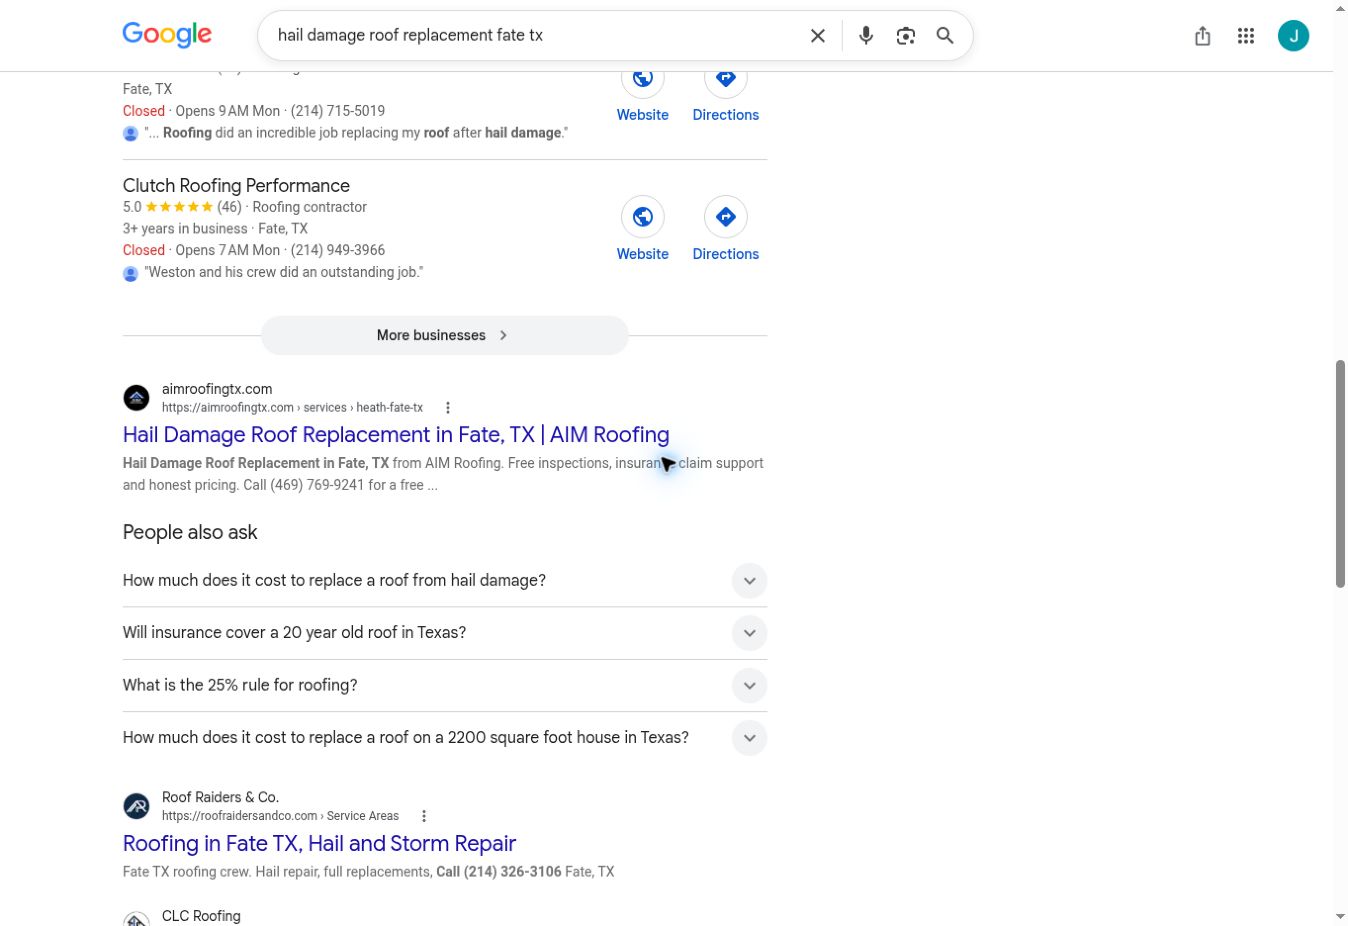Expand 20 year old roof insurance question

749,633
